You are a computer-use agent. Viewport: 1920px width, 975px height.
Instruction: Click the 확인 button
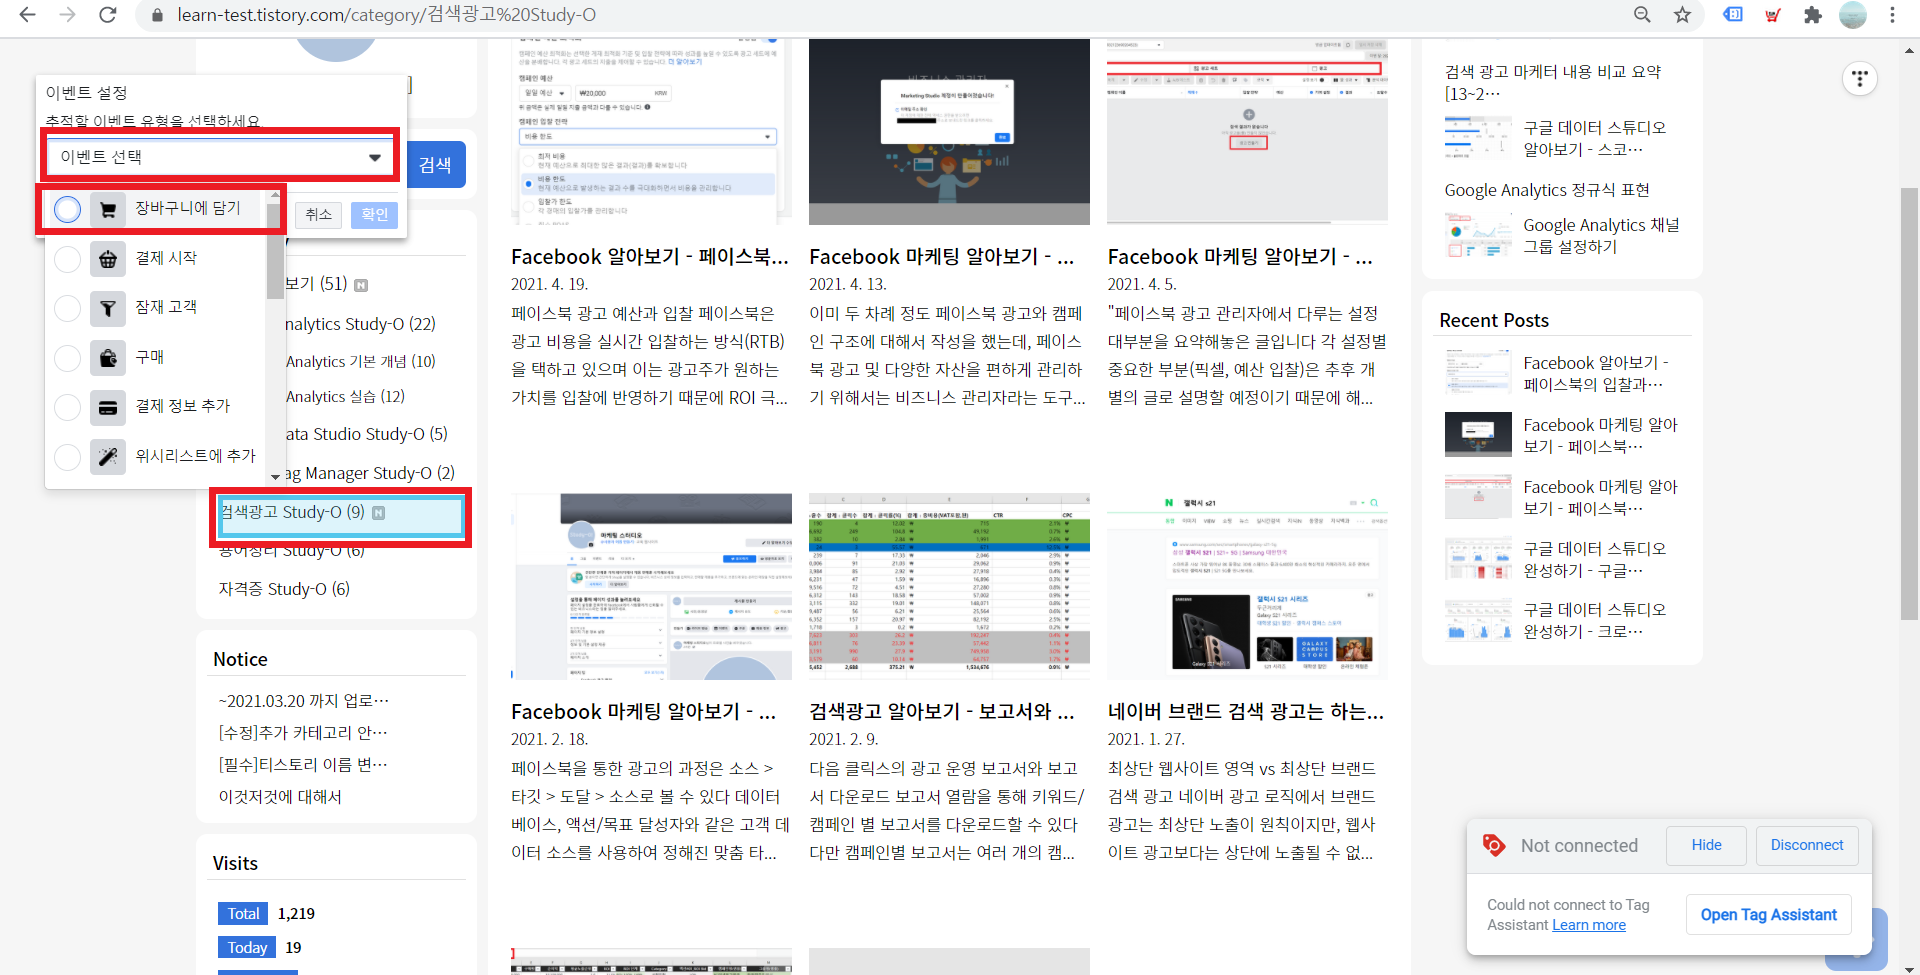[375, 215]
